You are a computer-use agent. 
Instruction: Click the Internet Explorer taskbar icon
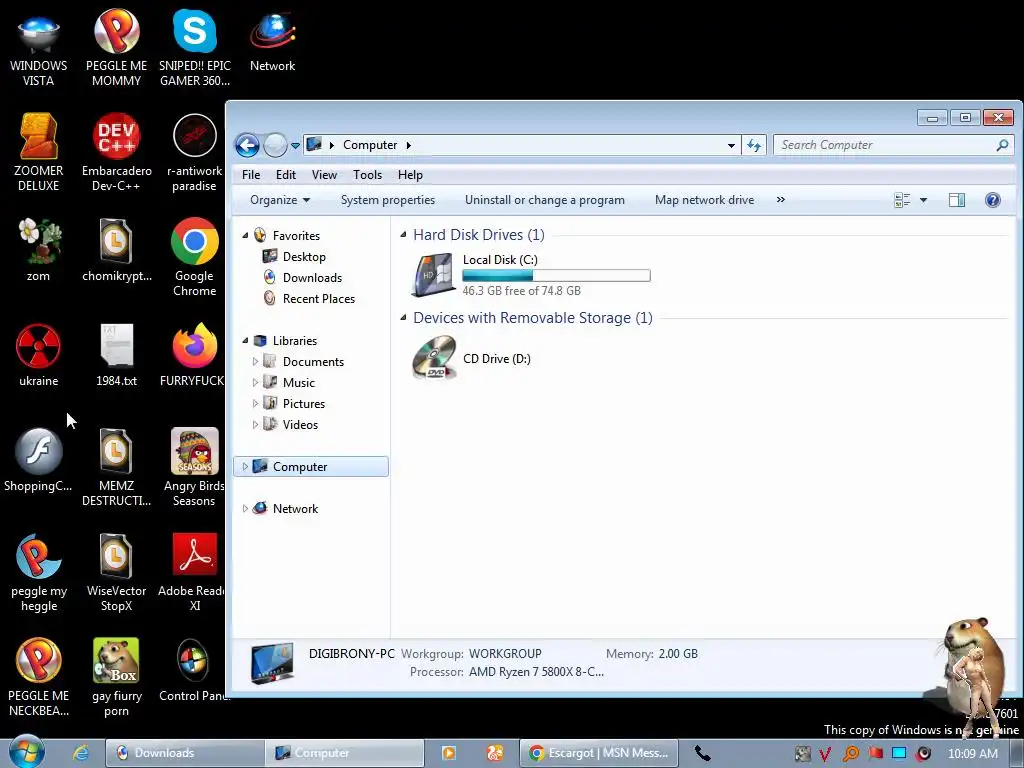click(x=80, y=753)
